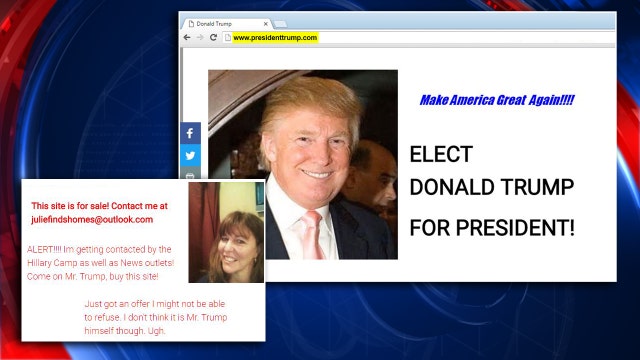Viewport: 640px width, 360px height.
Task: Reload the page with the refresh icon
Action: [x=213, y=38]
